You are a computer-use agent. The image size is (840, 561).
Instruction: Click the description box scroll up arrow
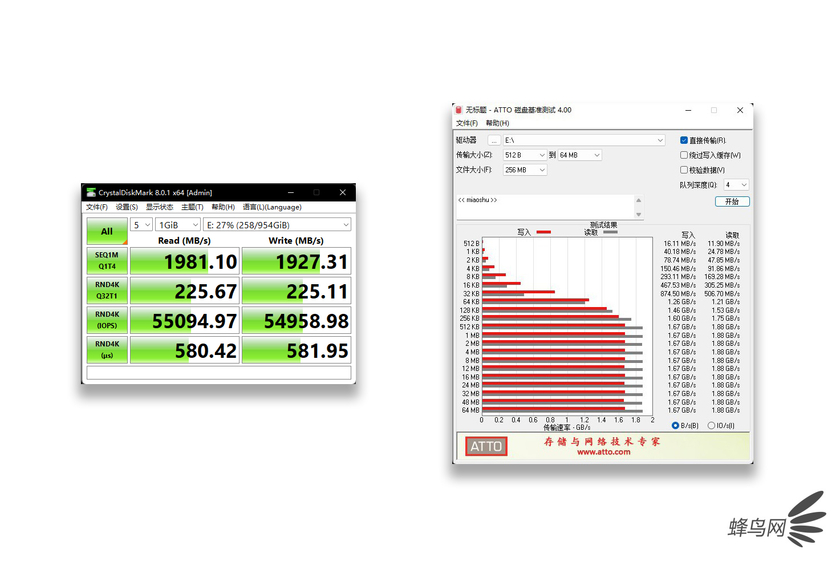tap(639, 200)
